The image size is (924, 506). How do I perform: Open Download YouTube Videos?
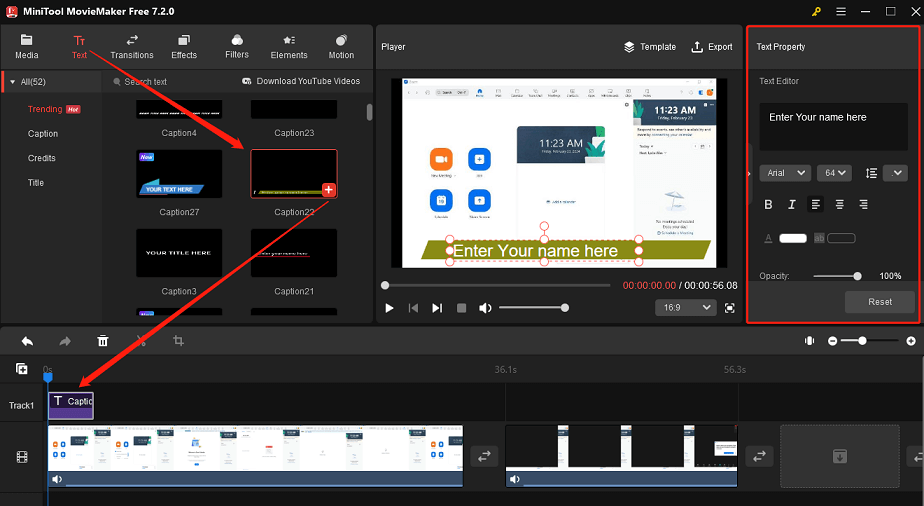301,81
